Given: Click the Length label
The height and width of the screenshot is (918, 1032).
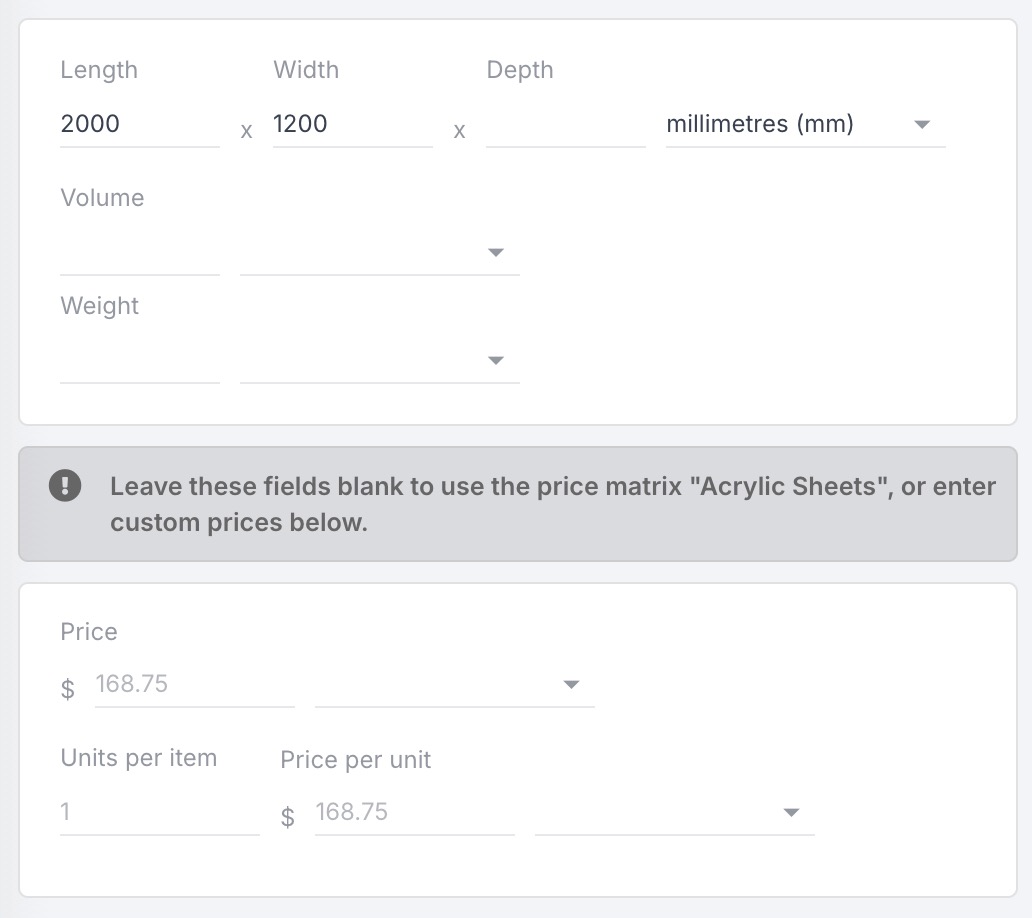Looking at the screenshot, I should point(99,70).
